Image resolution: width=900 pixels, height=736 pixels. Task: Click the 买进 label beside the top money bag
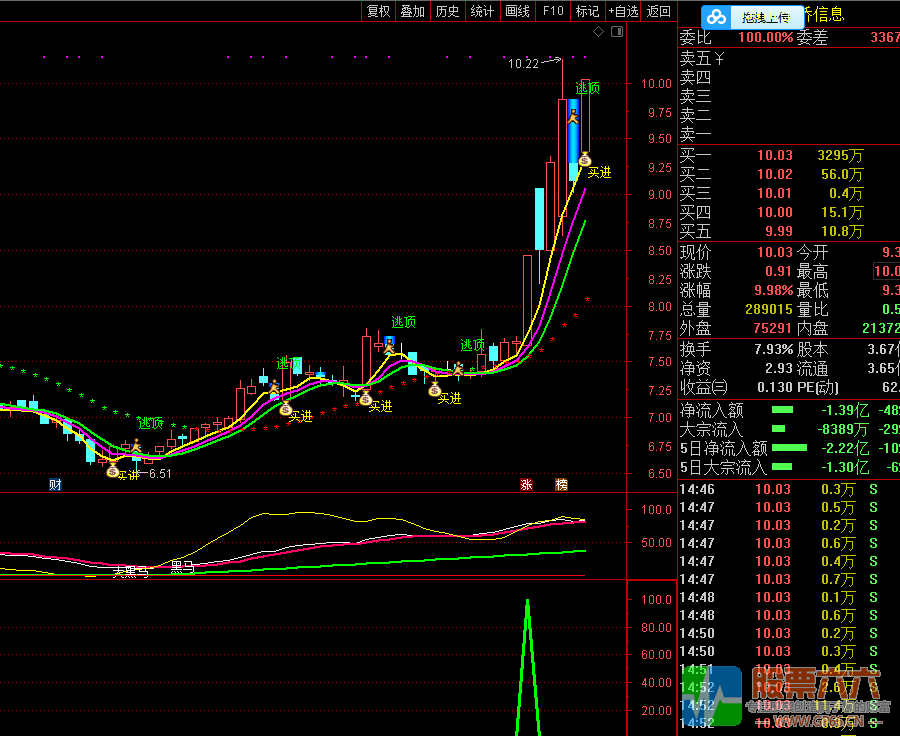pos(599,172)
